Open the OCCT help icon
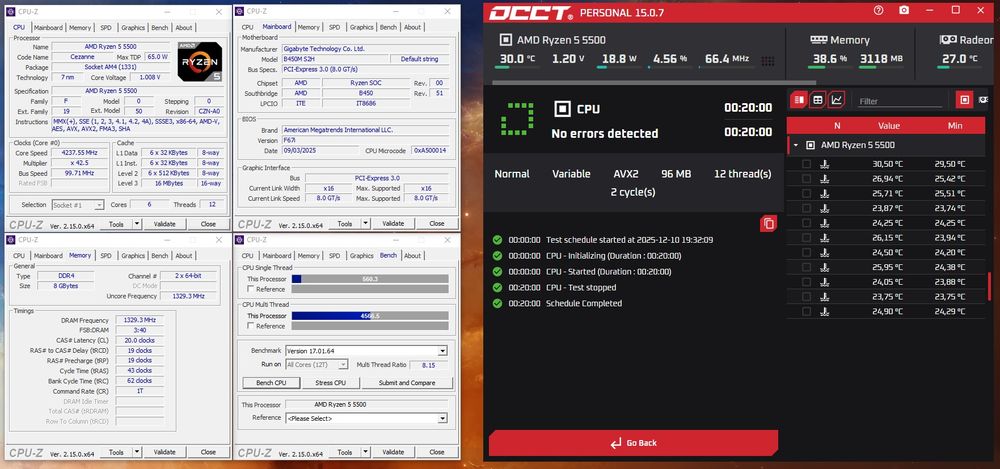 pos(879,10)
